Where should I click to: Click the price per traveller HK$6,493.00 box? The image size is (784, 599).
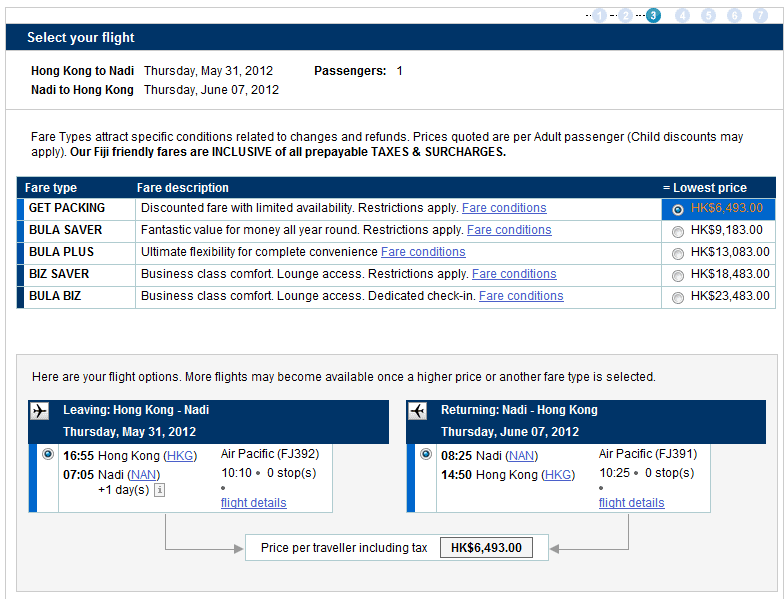[x=486, y=548]
